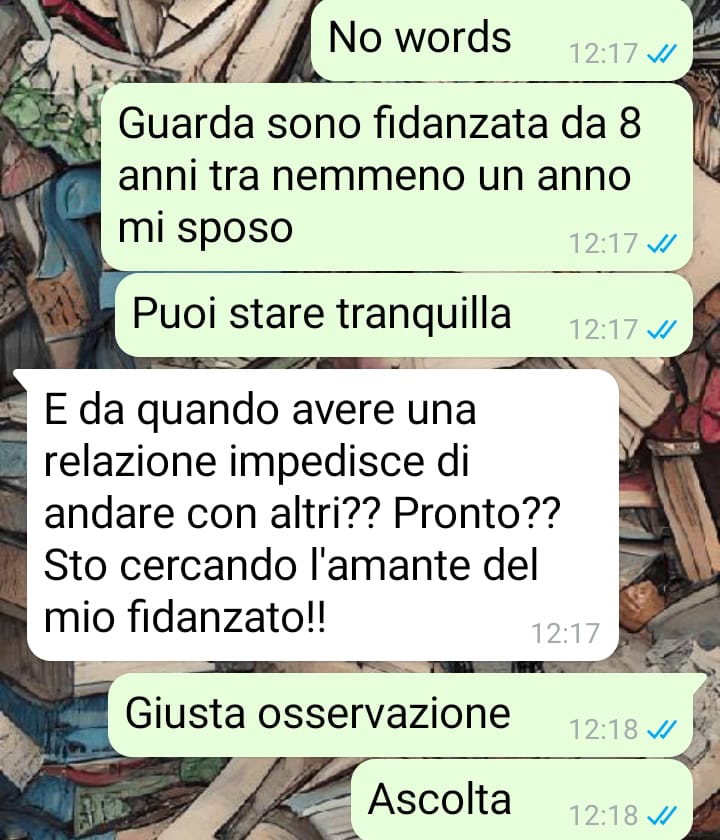Click the word 'tranquilla' in sent message
Image resolution: width=720 pixels, height=840 pixels.
click(x=423, y=314)
